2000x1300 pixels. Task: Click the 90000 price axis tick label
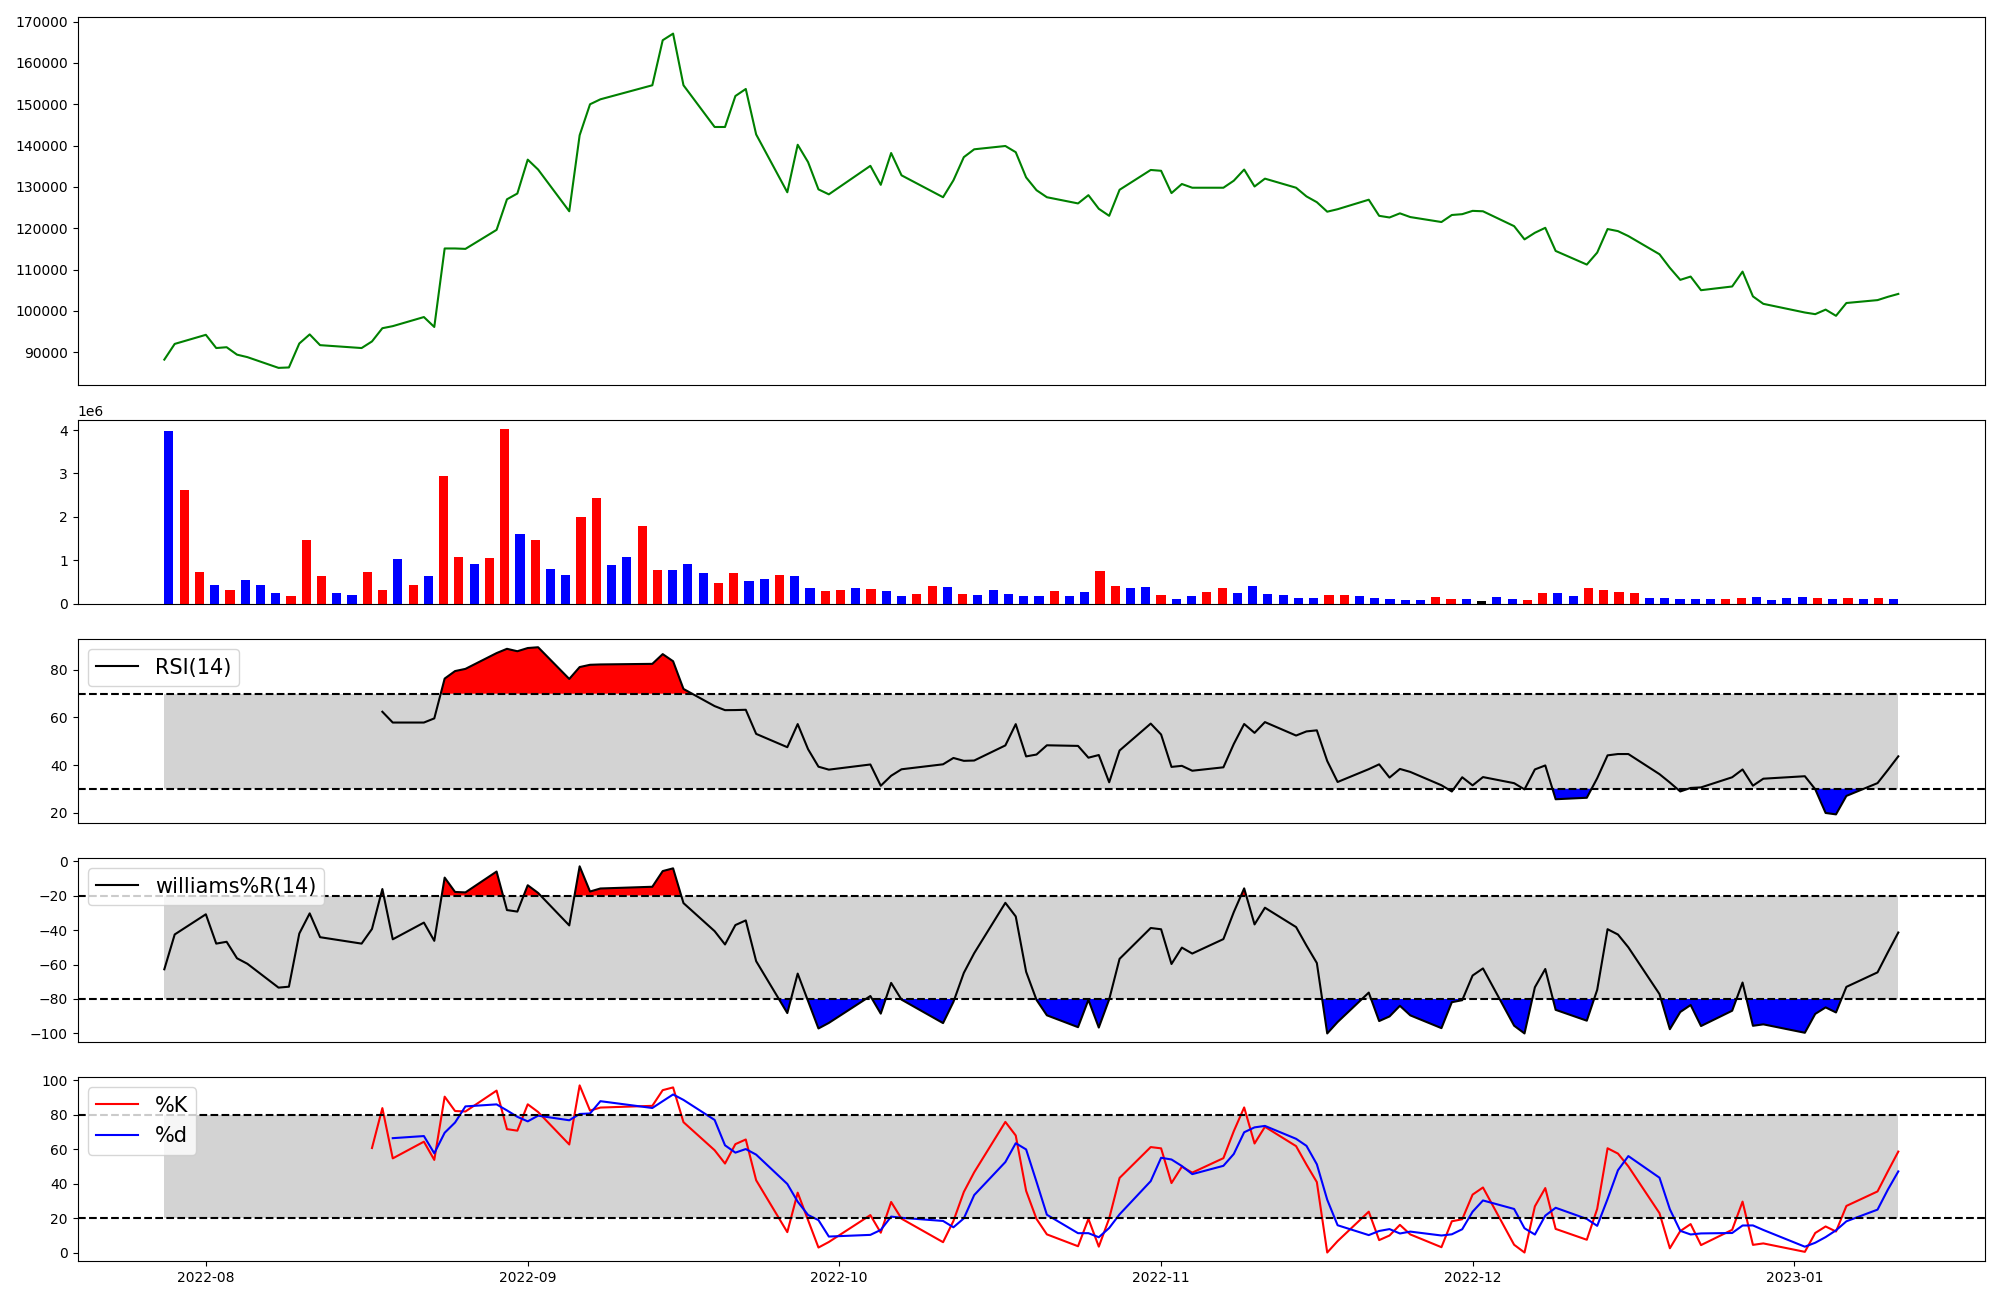tap(46, 353)
